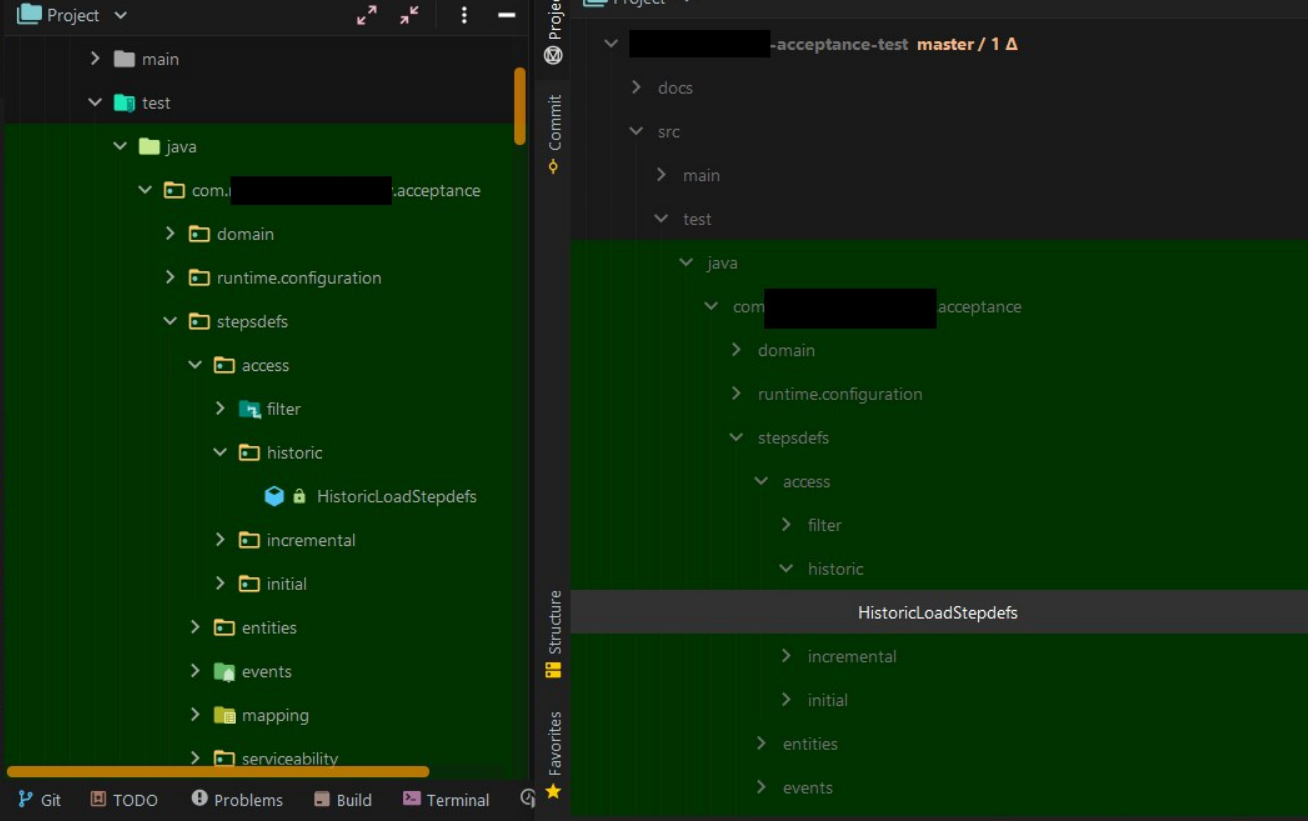Screen dimensions: 1308x821
Task: Click the horizontal orange scrollbar
Action: pos(215,771)
